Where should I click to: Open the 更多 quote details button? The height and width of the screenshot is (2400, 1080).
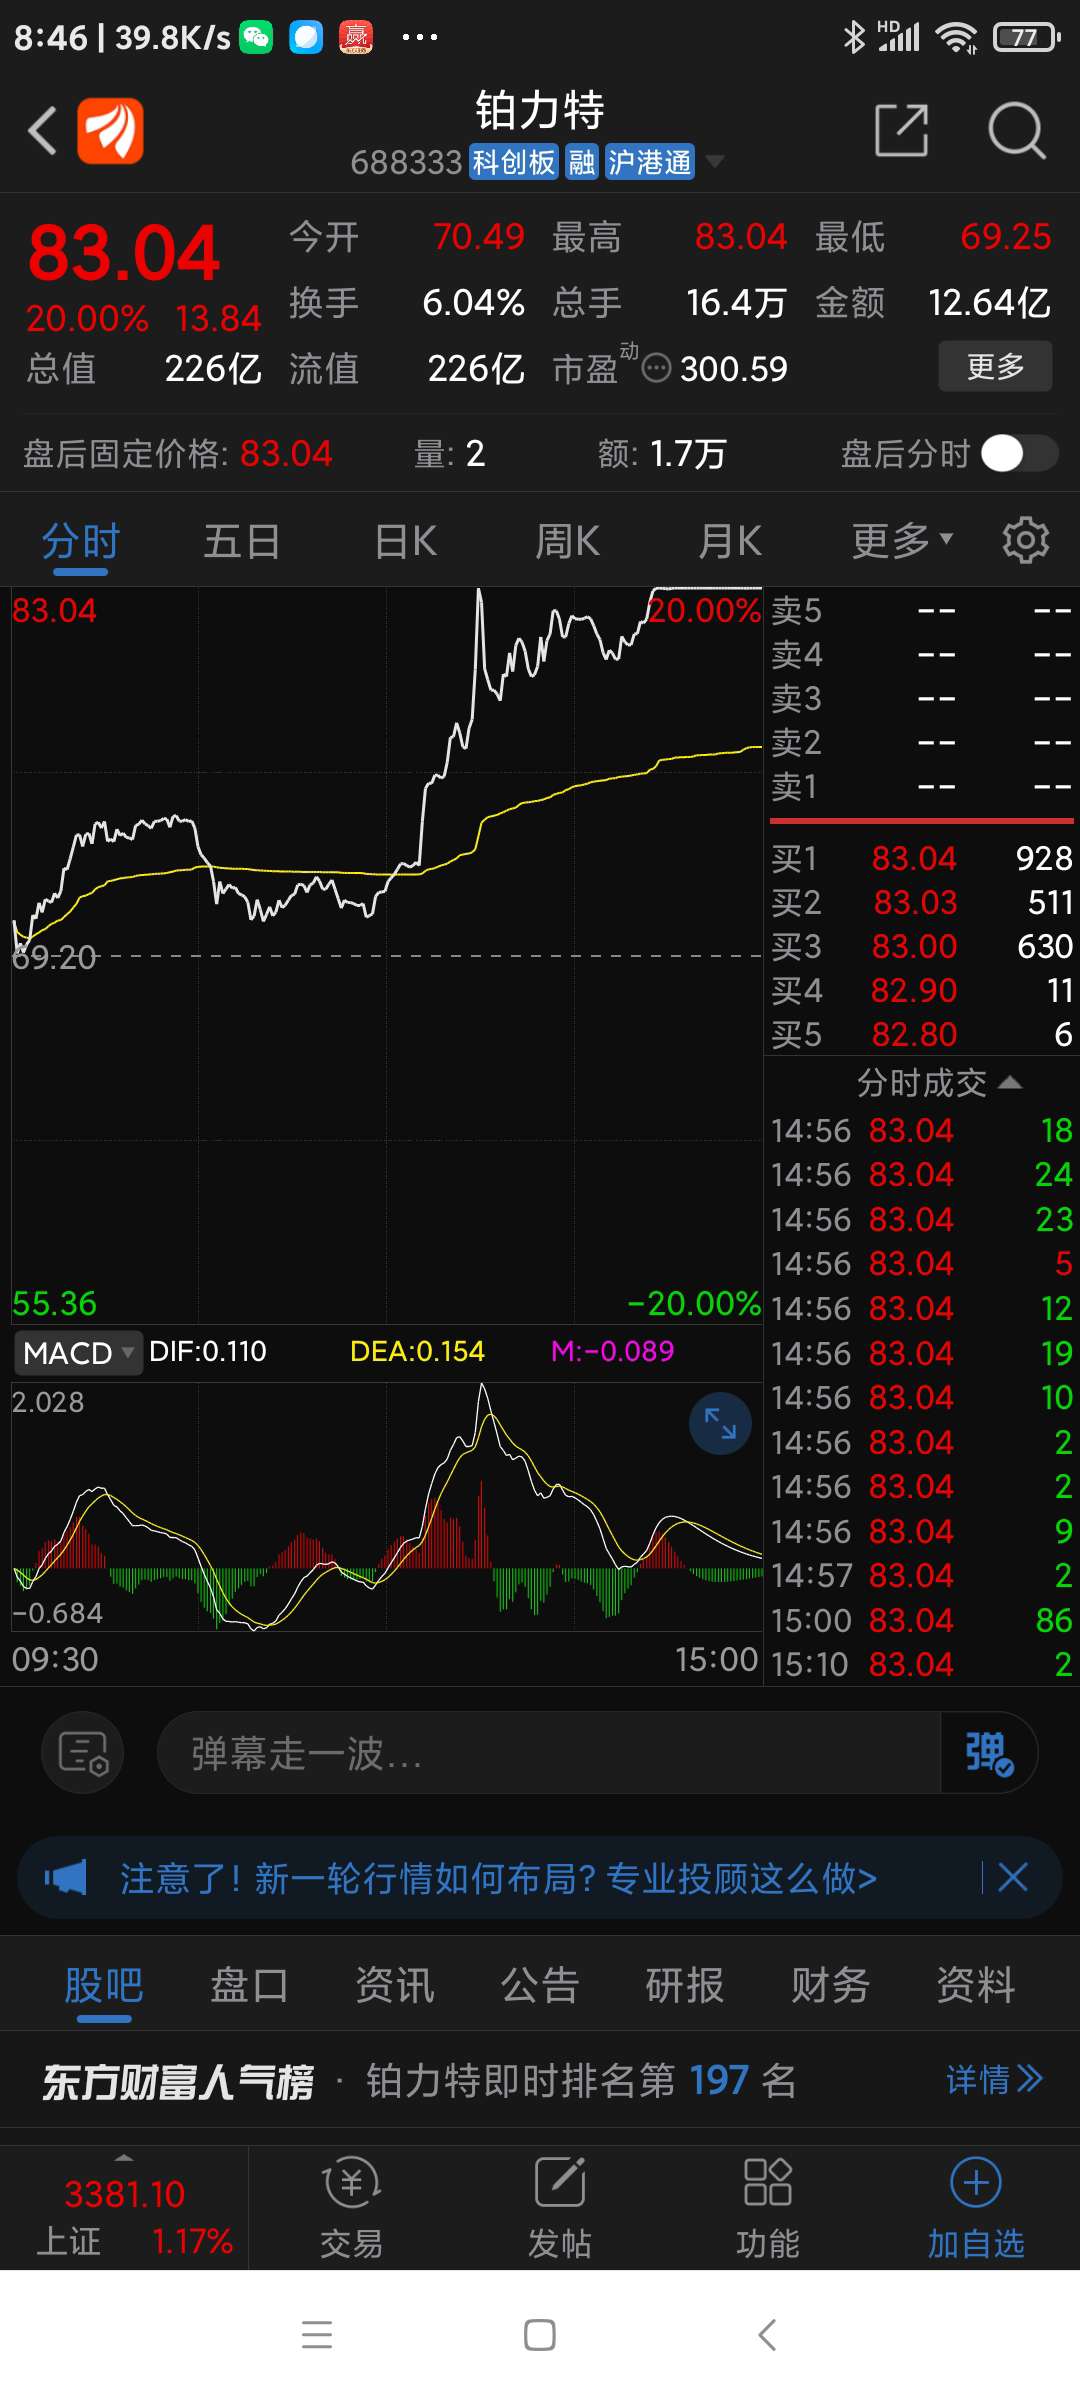tap(995, 366)
